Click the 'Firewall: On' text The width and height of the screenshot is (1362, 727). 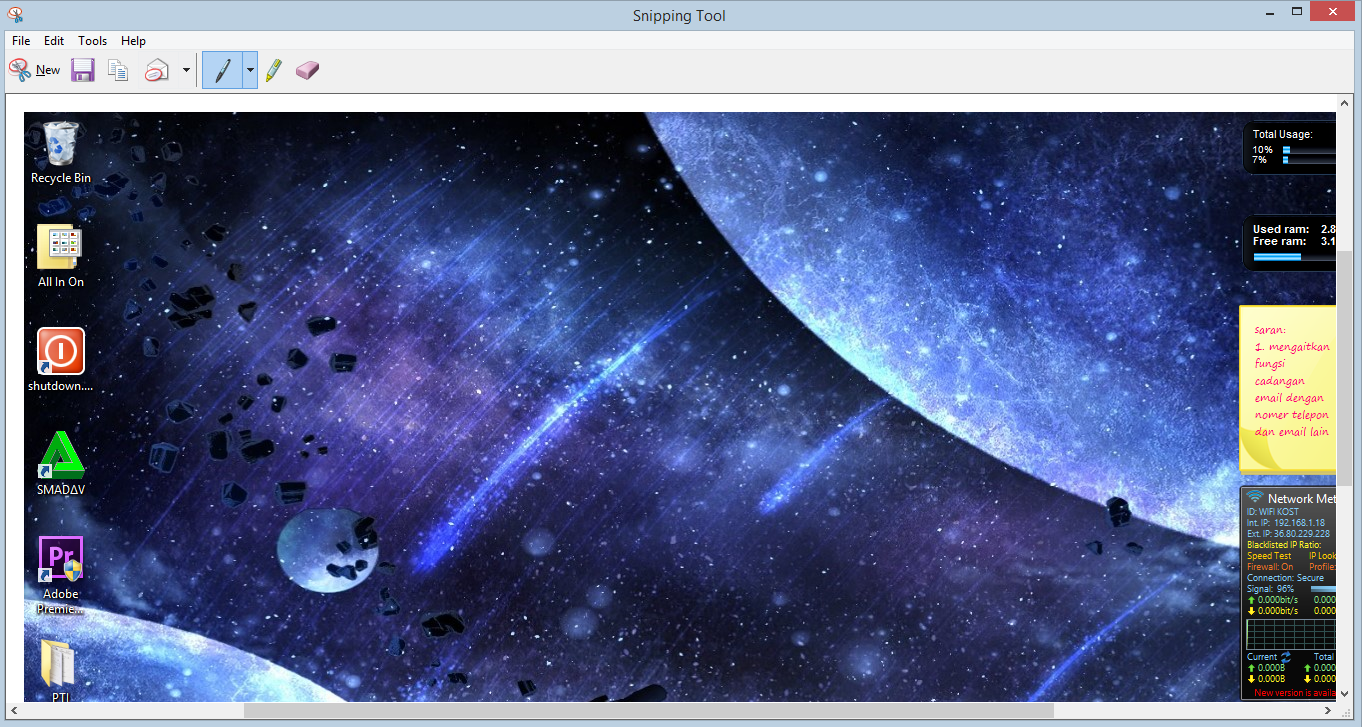tap(1270, 567)
